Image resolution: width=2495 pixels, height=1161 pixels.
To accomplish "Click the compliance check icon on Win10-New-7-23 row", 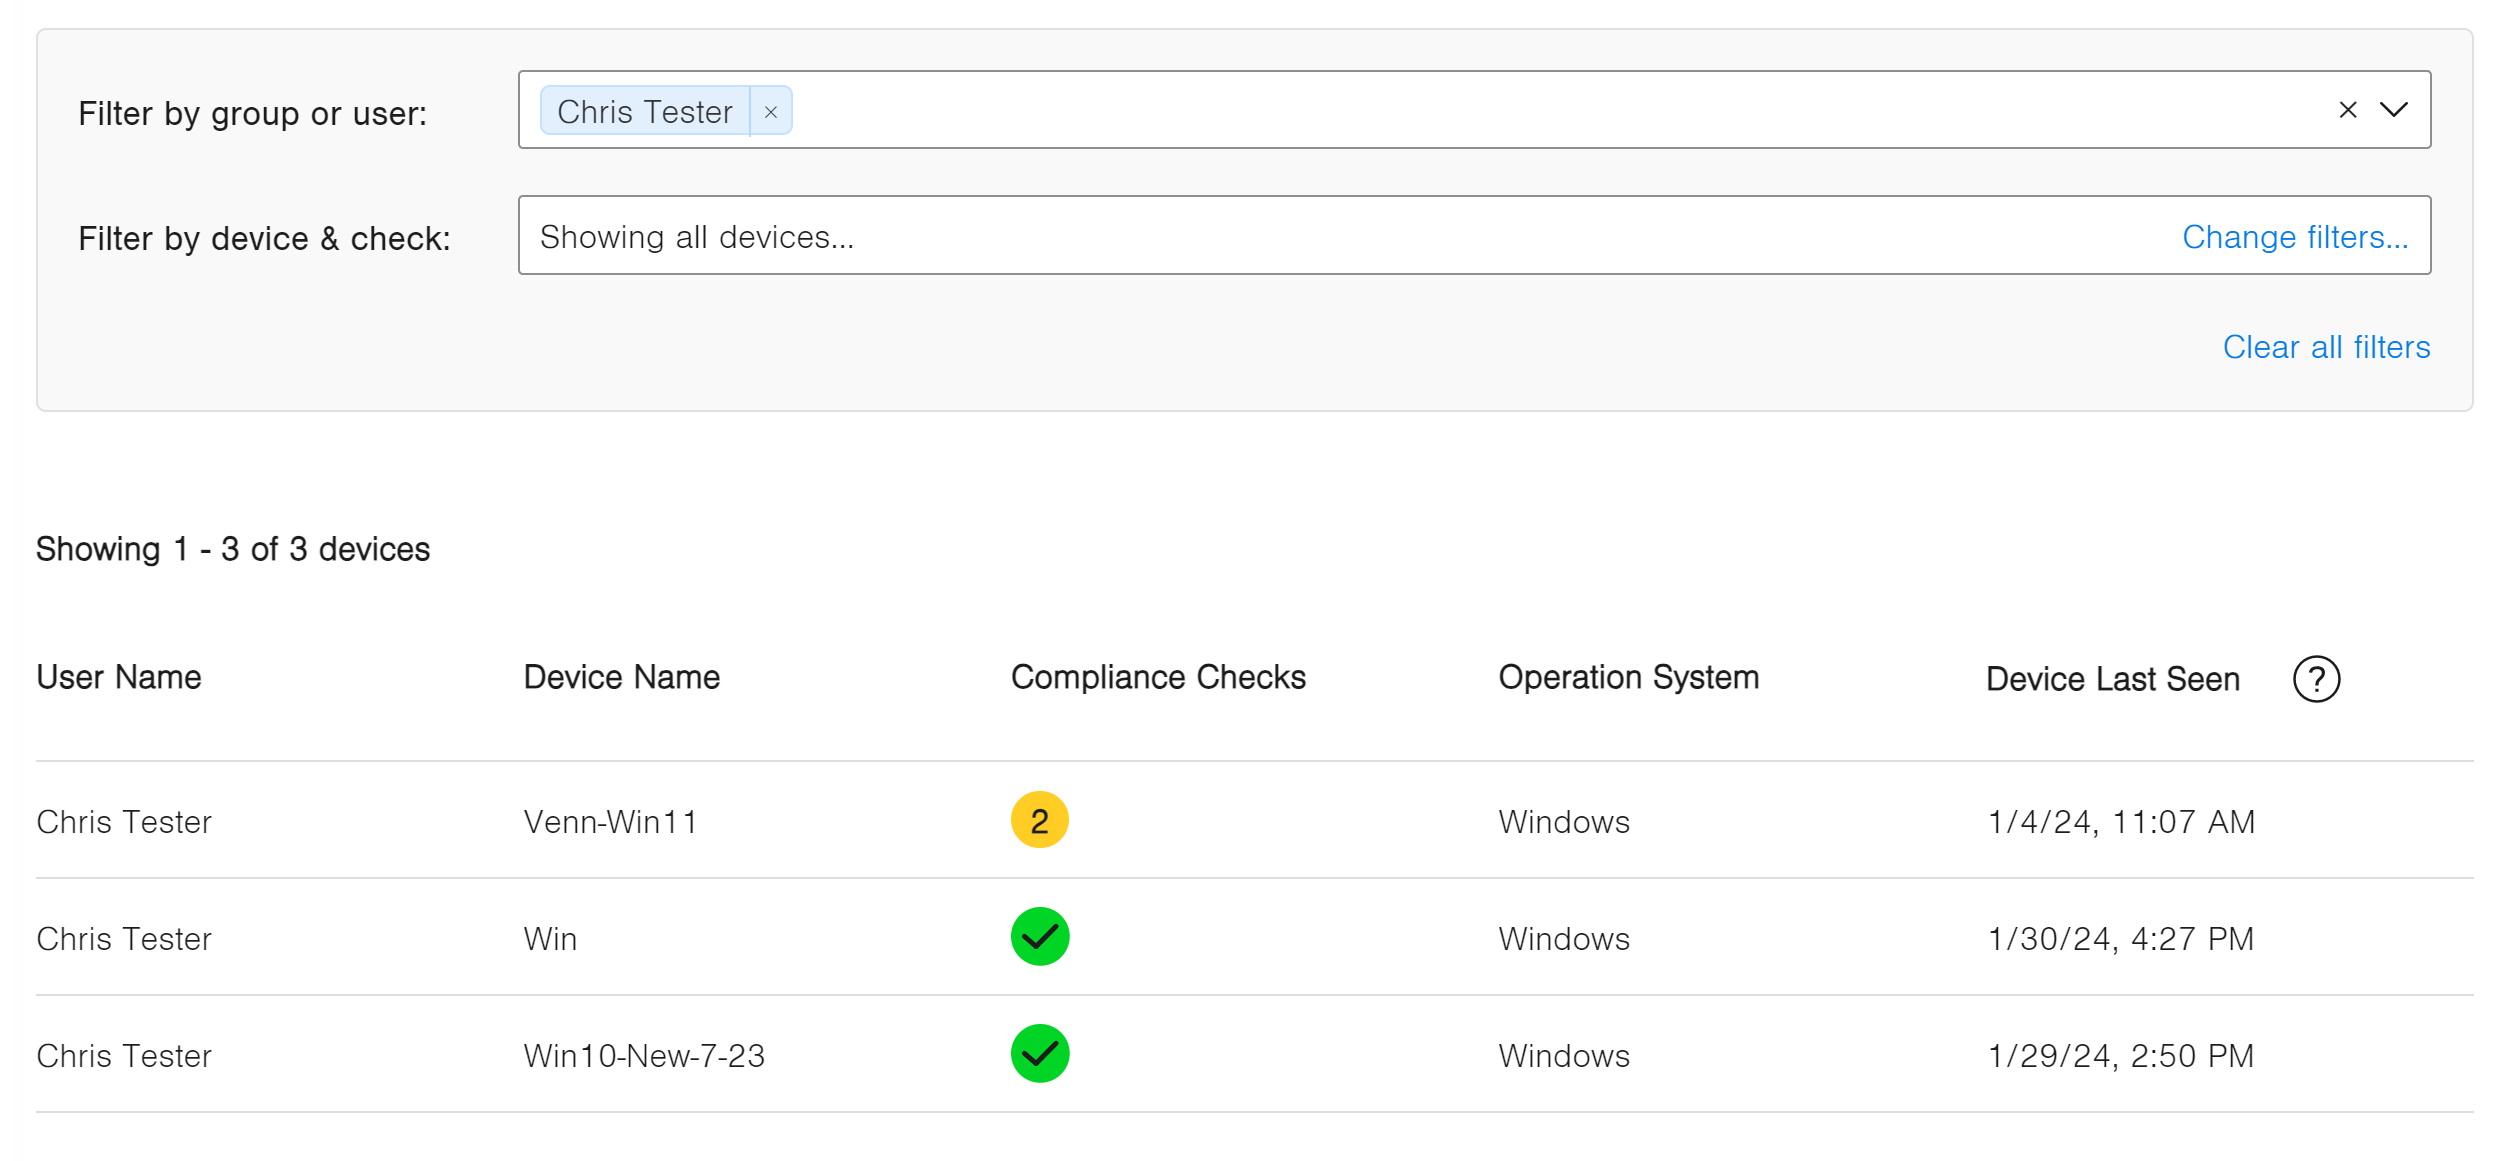I will coord(1038,1053).
